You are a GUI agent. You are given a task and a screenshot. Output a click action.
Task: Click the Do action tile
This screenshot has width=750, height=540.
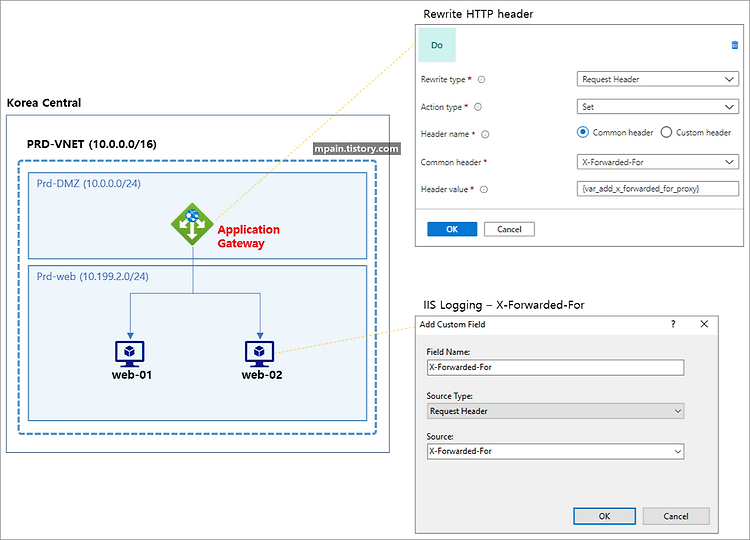click(x=437, y=45)
